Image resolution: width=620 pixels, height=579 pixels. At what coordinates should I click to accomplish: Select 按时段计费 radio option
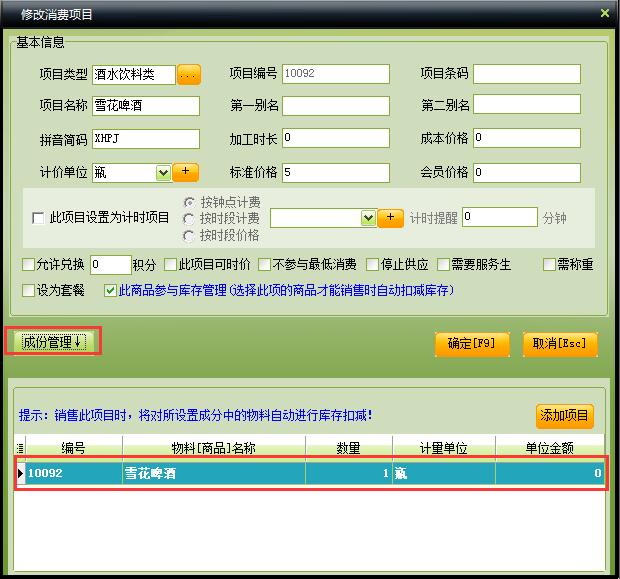[x=189, y=219]
